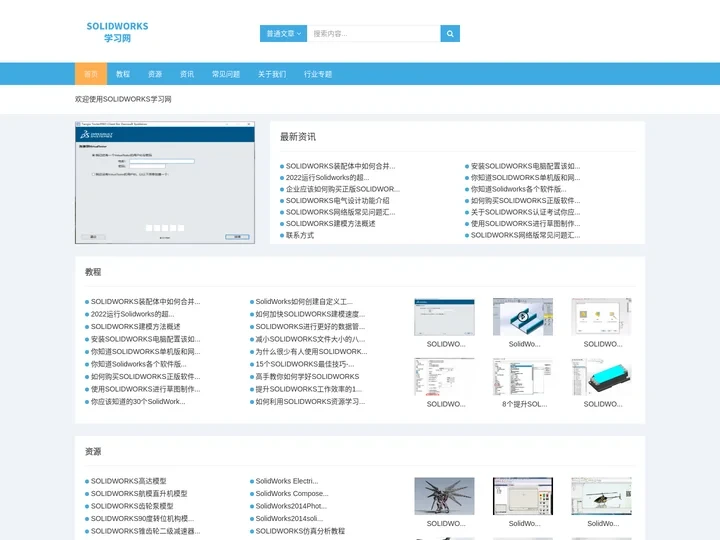Open tutorial link 你应该知道的30个SolidWork...
This screenshot has width=720, height=540.
tap(138, 402)
